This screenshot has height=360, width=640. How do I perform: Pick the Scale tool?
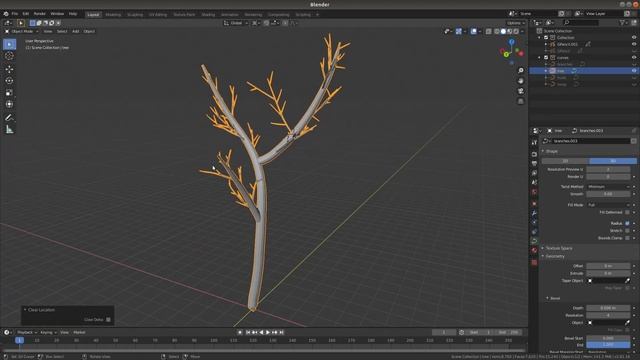point(9,93)
